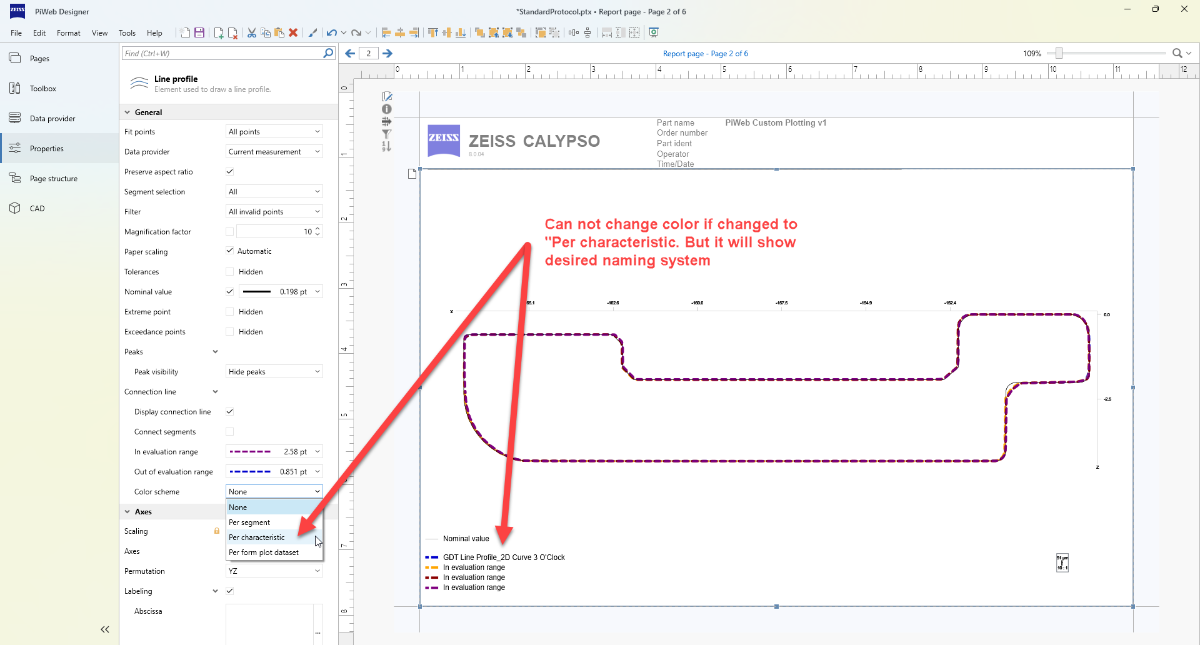This screenshot has height=645, width=1200.
Task: Click the Cut scissors icon
Action: tap(251, 33)
